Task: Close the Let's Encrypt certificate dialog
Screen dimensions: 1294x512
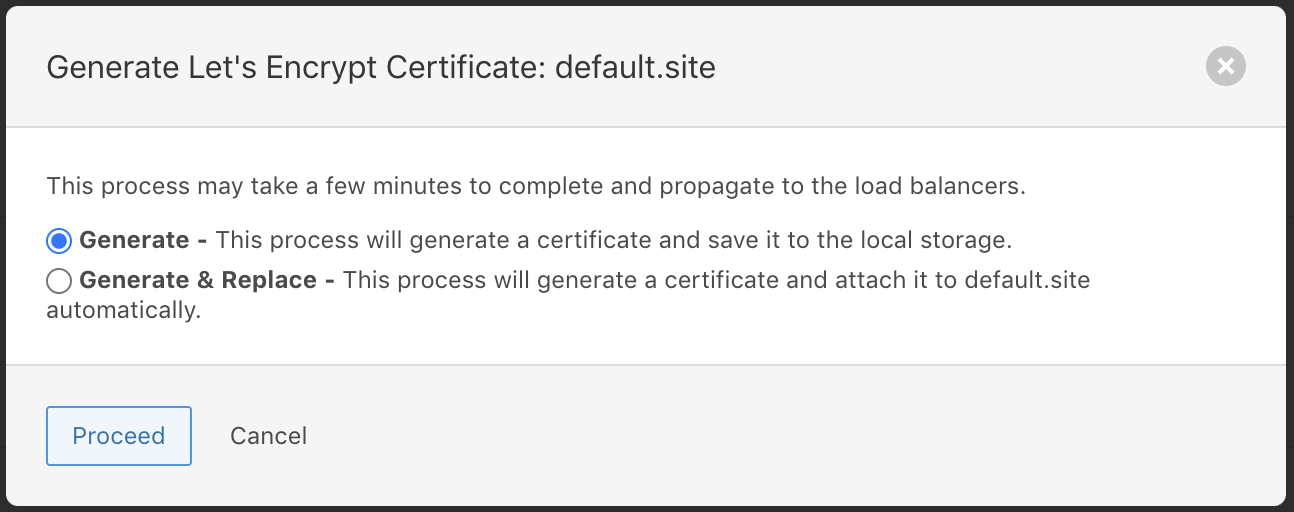Action: (x=1225, y=67)
